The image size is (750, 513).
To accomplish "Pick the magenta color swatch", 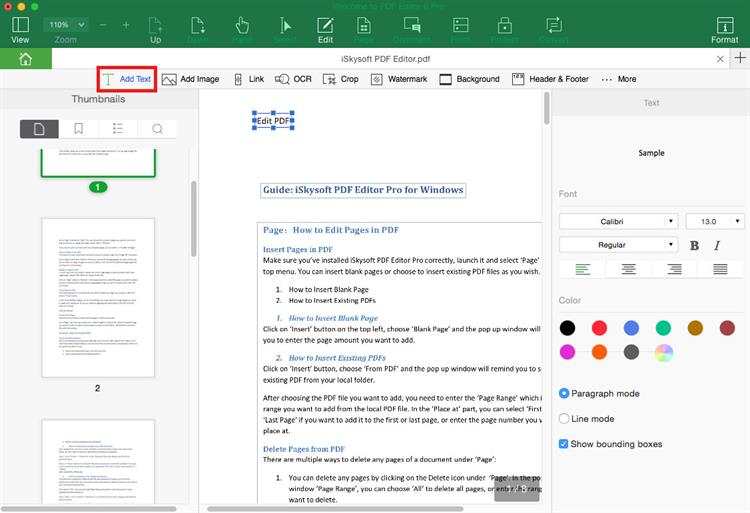I will tap(567, 352).
